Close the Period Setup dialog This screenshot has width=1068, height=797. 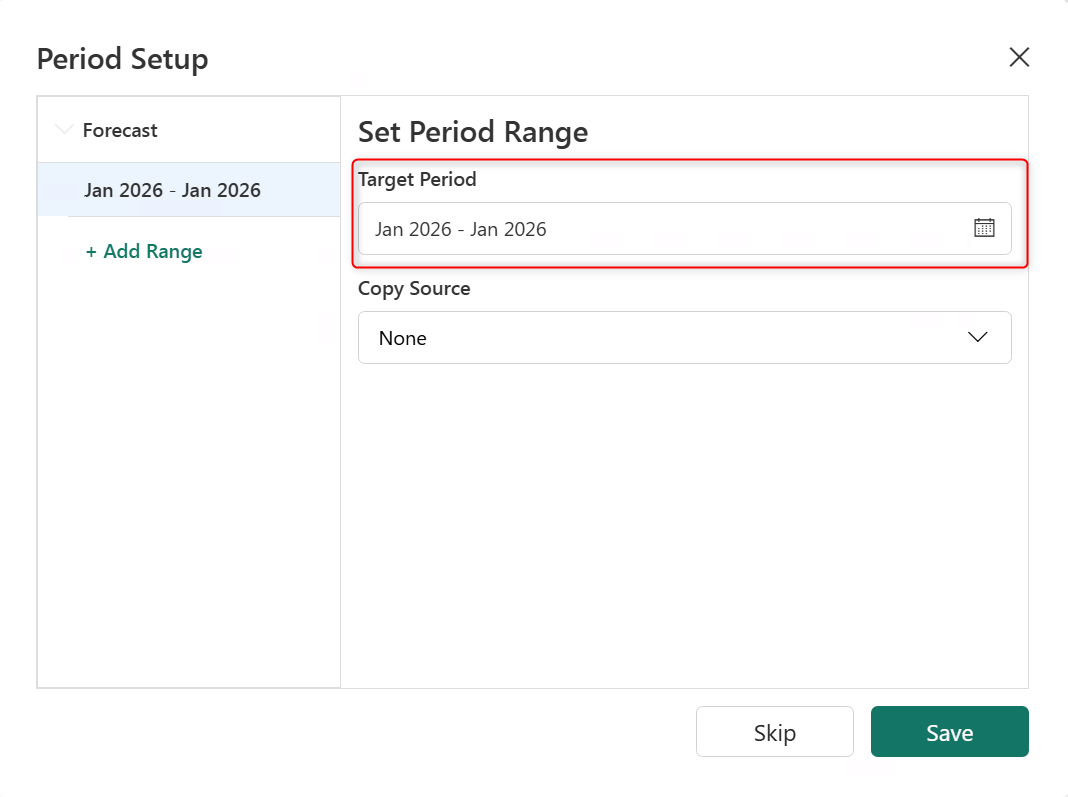[x=1019, y=58]
